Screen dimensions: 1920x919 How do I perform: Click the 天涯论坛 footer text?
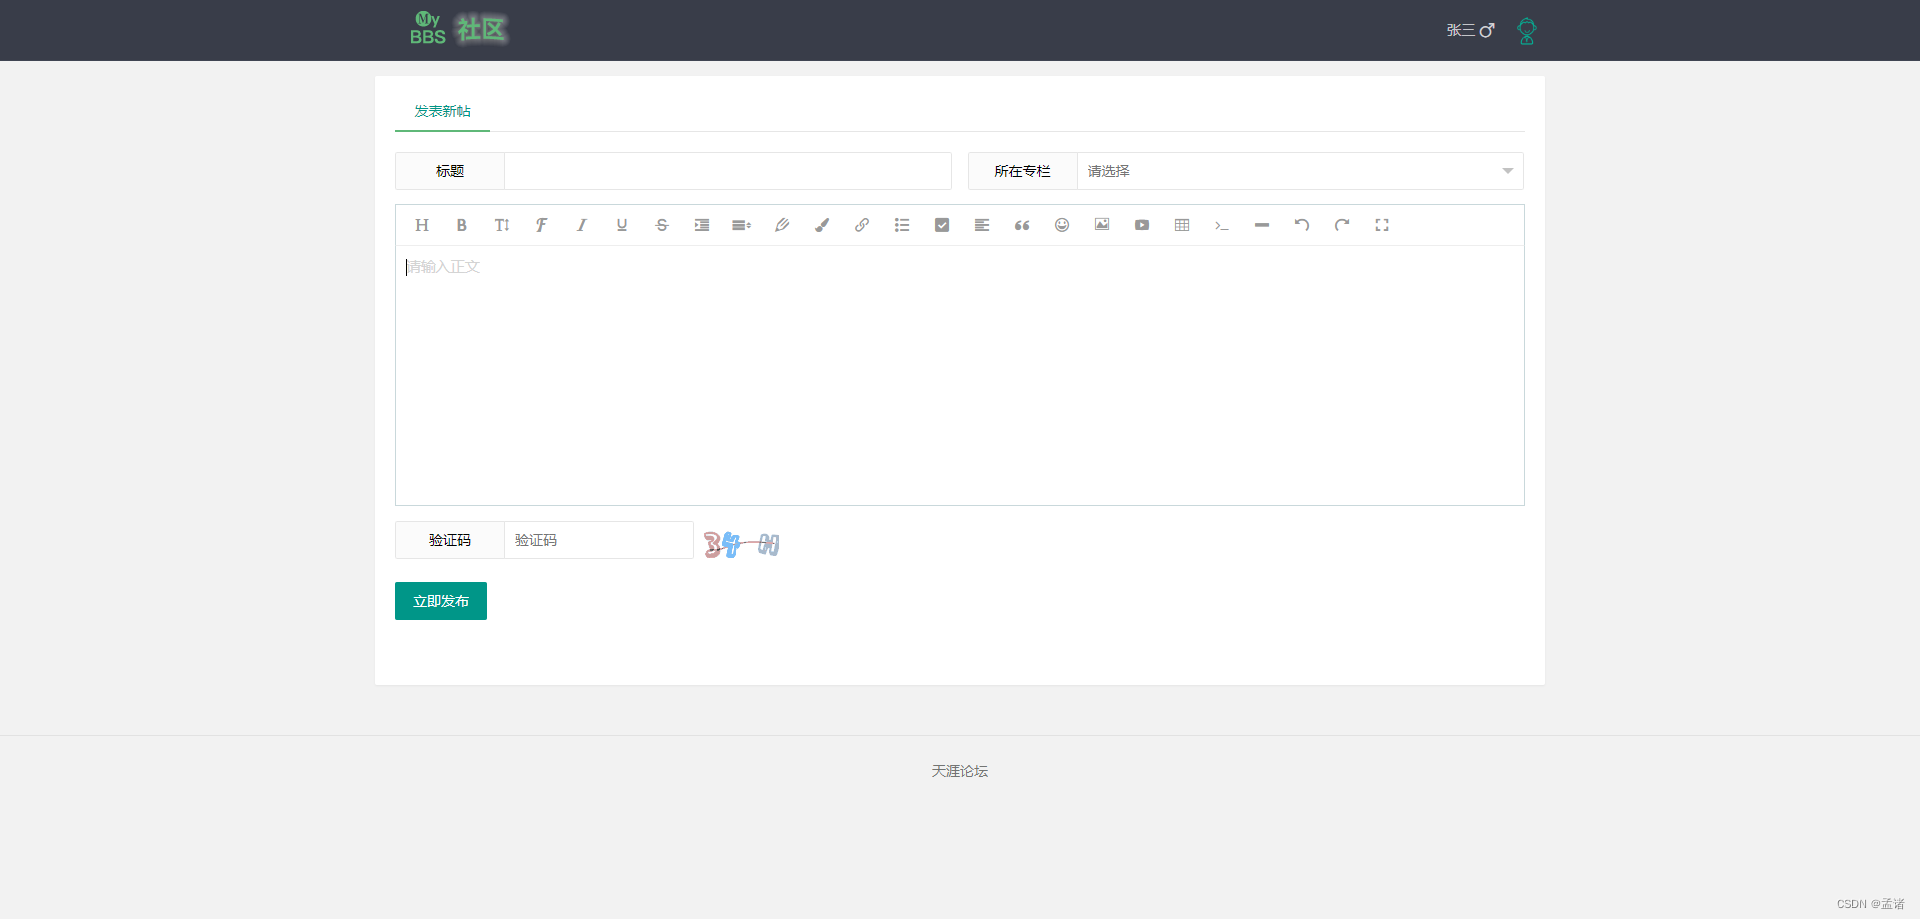coord(960,771)
